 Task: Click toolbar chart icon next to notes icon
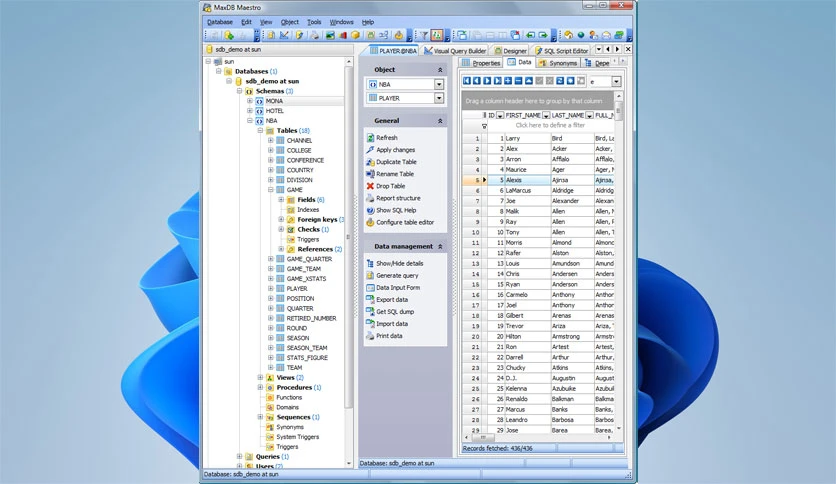pyautogui.click(x=284, y=35)
